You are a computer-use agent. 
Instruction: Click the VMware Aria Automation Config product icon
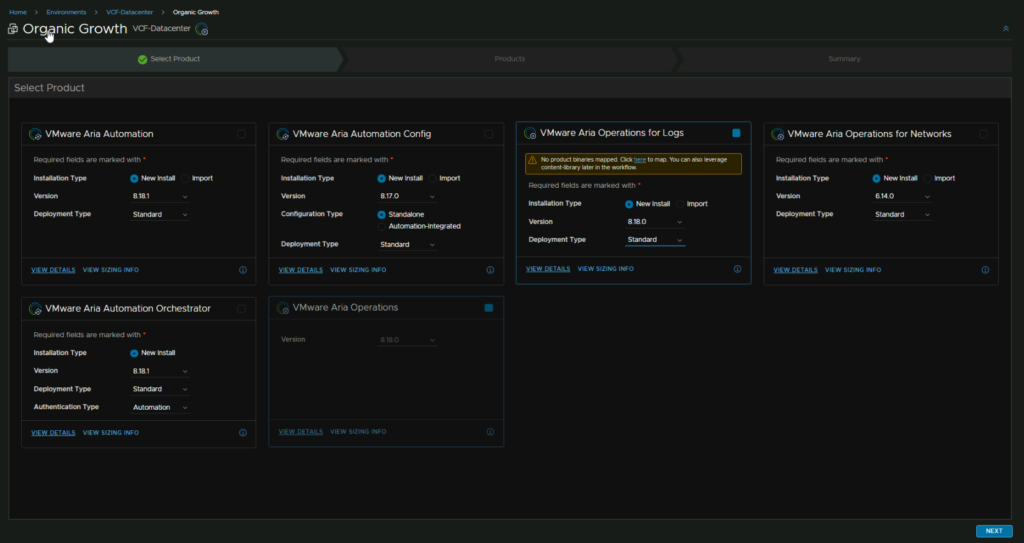pos(283,134)
